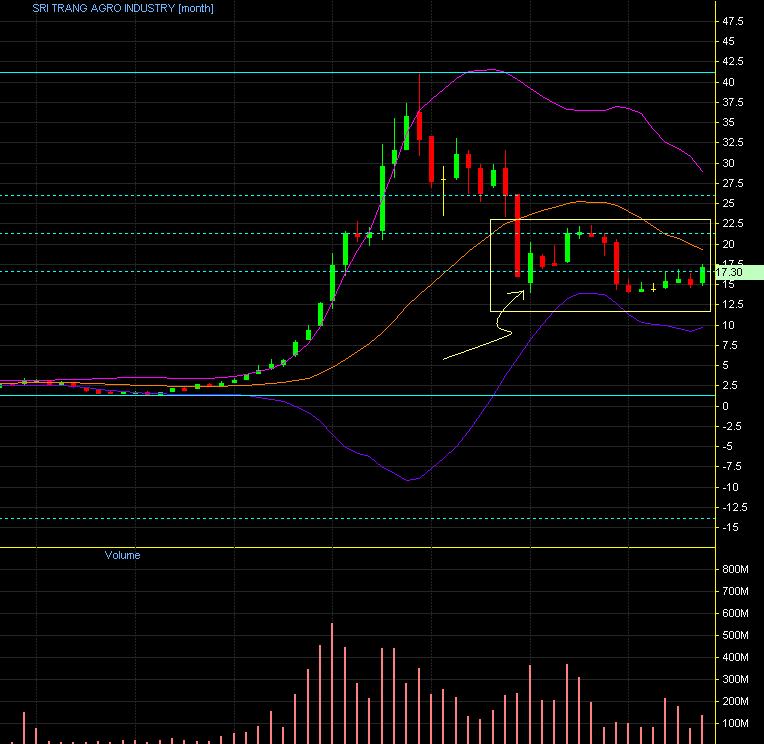Click the 30 price axis label
This screenshot has height=744, width=764.
728,163
